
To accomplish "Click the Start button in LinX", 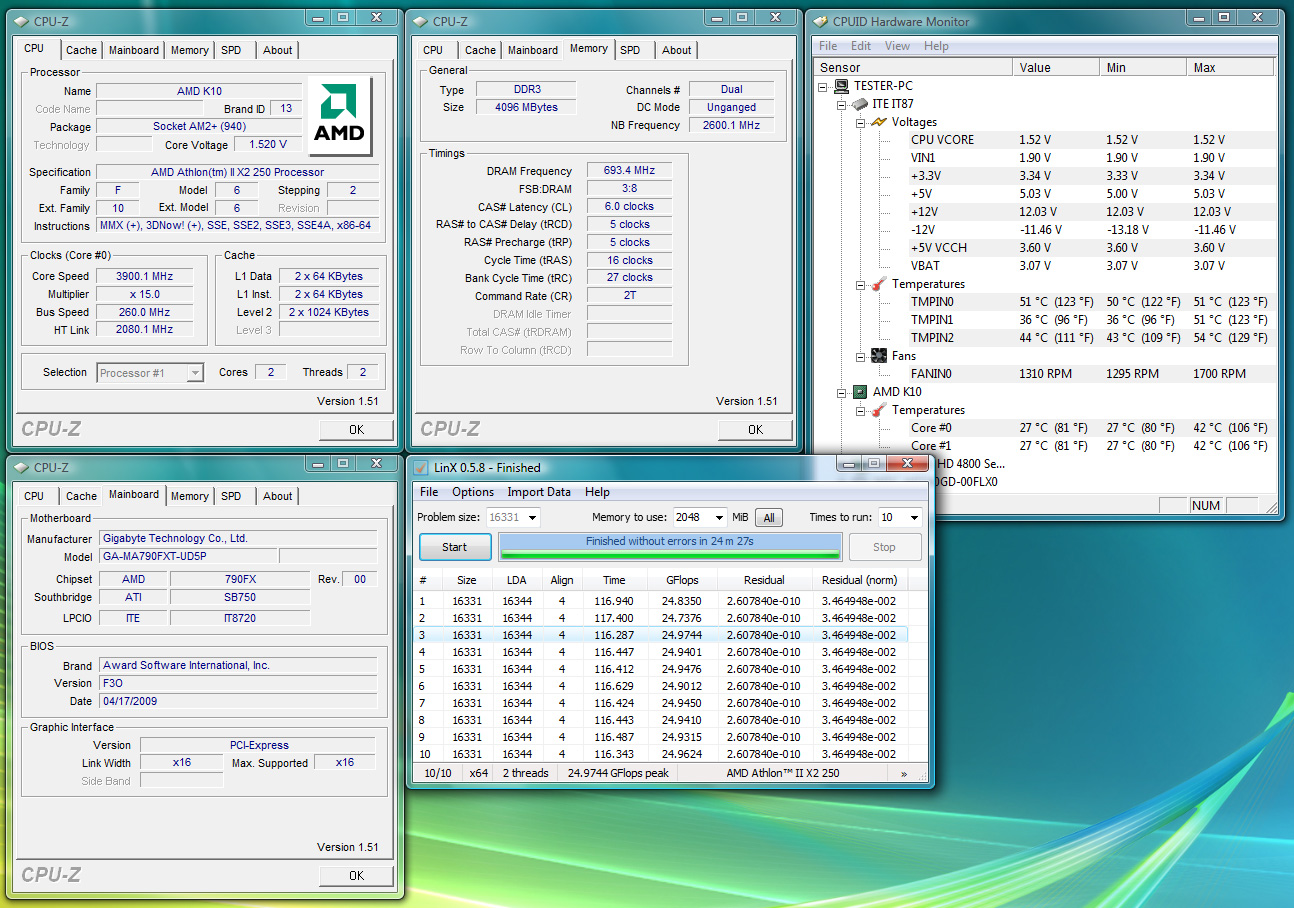I will click(x=454, y=547).
